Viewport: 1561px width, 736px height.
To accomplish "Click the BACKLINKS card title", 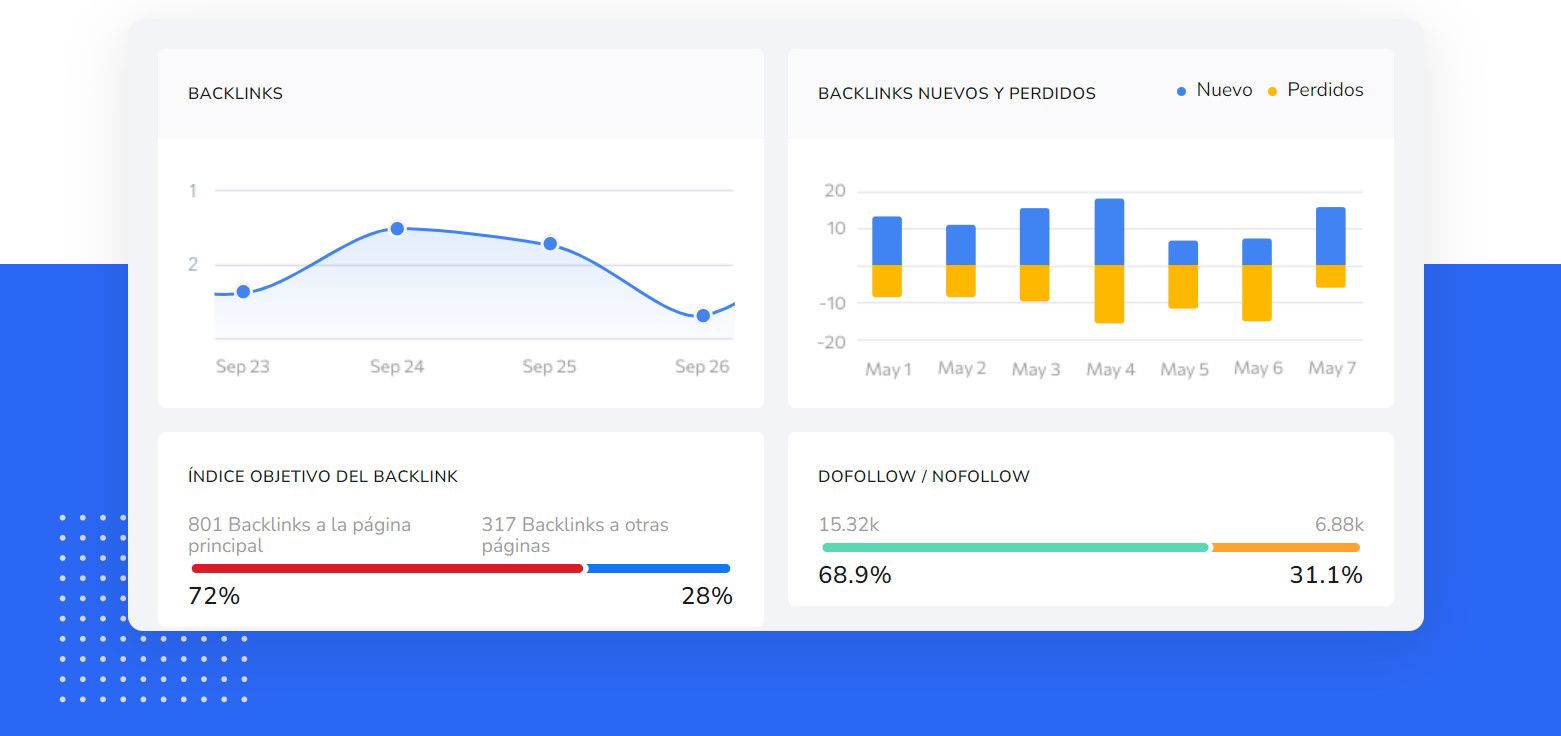I will 235,93.
